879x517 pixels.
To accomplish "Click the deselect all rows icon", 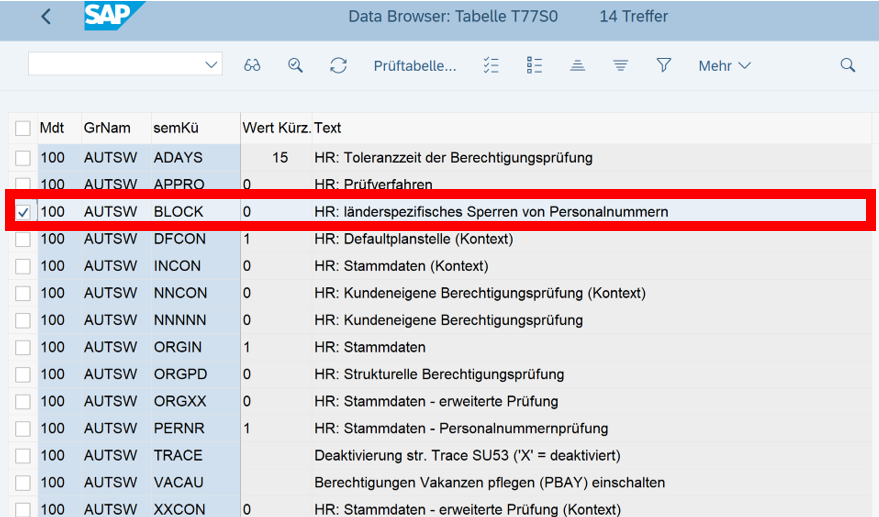I will [533, 66].
